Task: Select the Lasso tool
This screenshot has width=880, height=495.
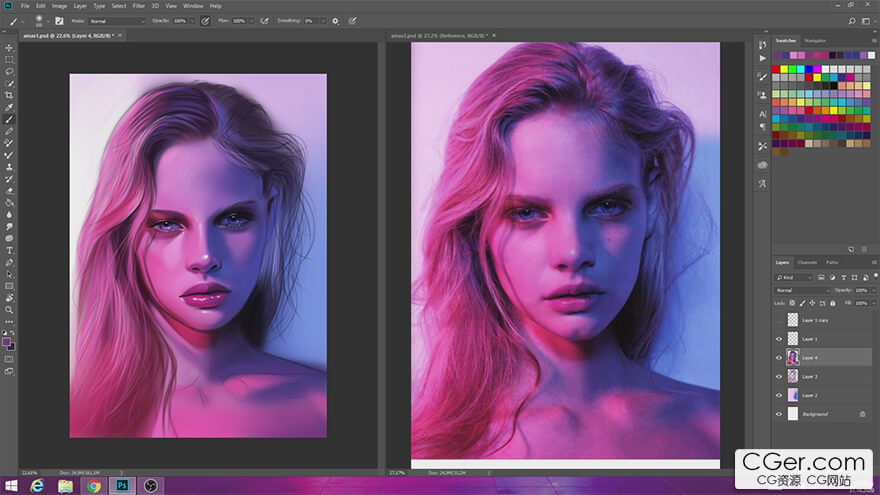Action: (x=9, y=72)
